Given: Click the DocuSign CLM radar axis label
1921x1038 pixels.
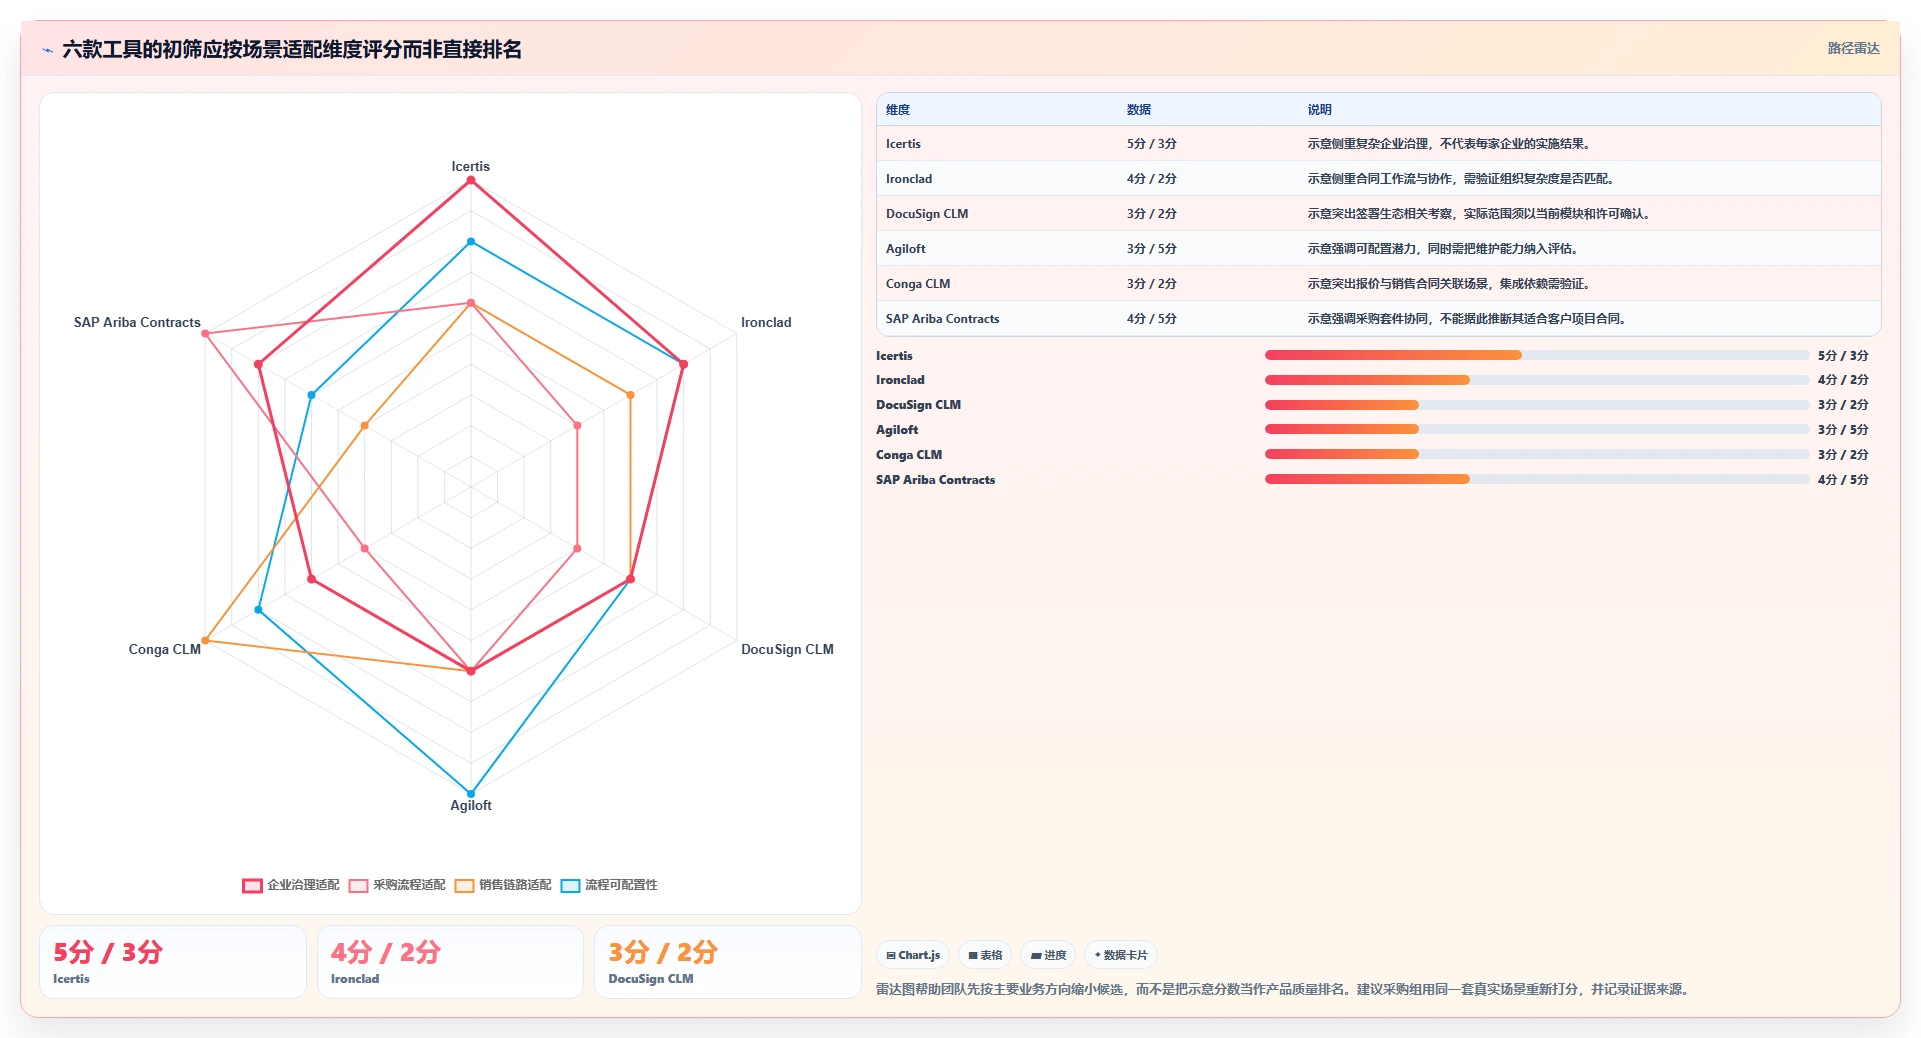Looking at the screenshot, I should tap(787, 650).
